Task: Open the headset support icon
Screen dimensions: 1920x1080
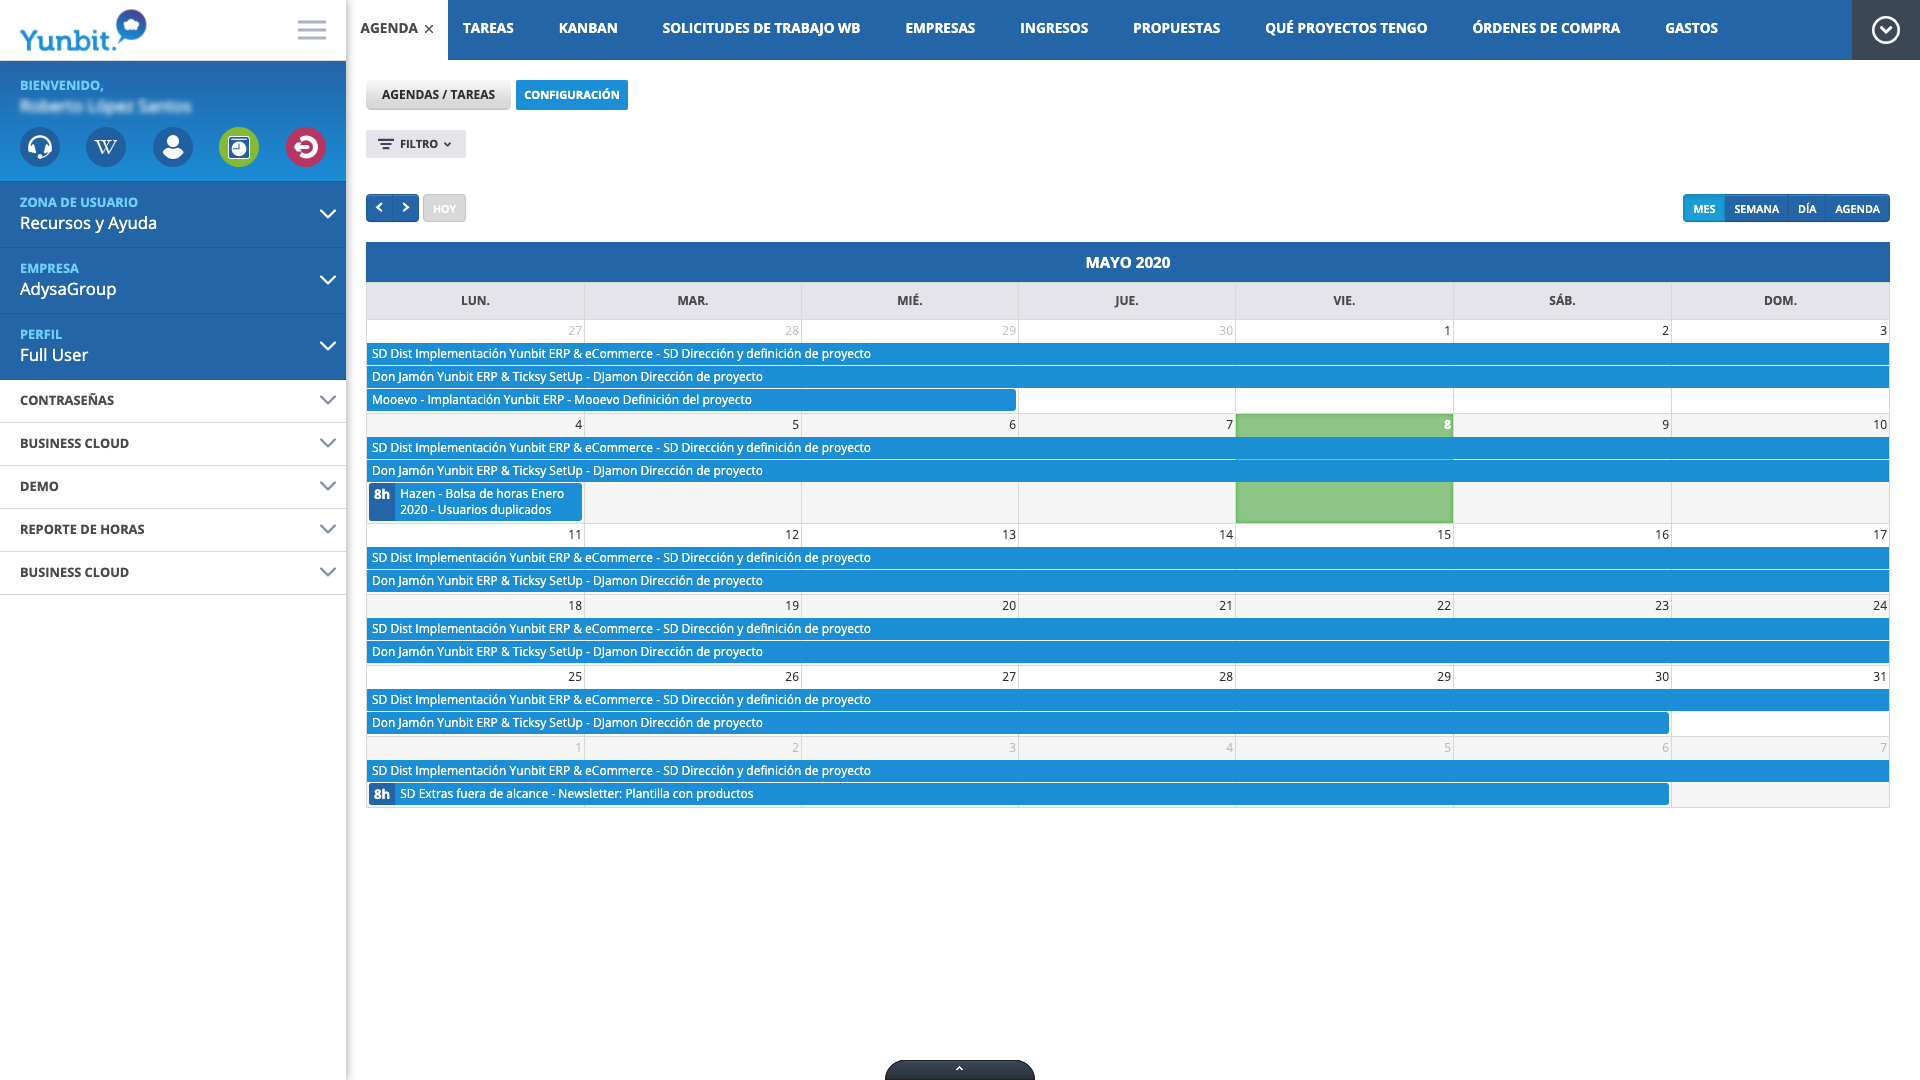Action: point(40,147)
